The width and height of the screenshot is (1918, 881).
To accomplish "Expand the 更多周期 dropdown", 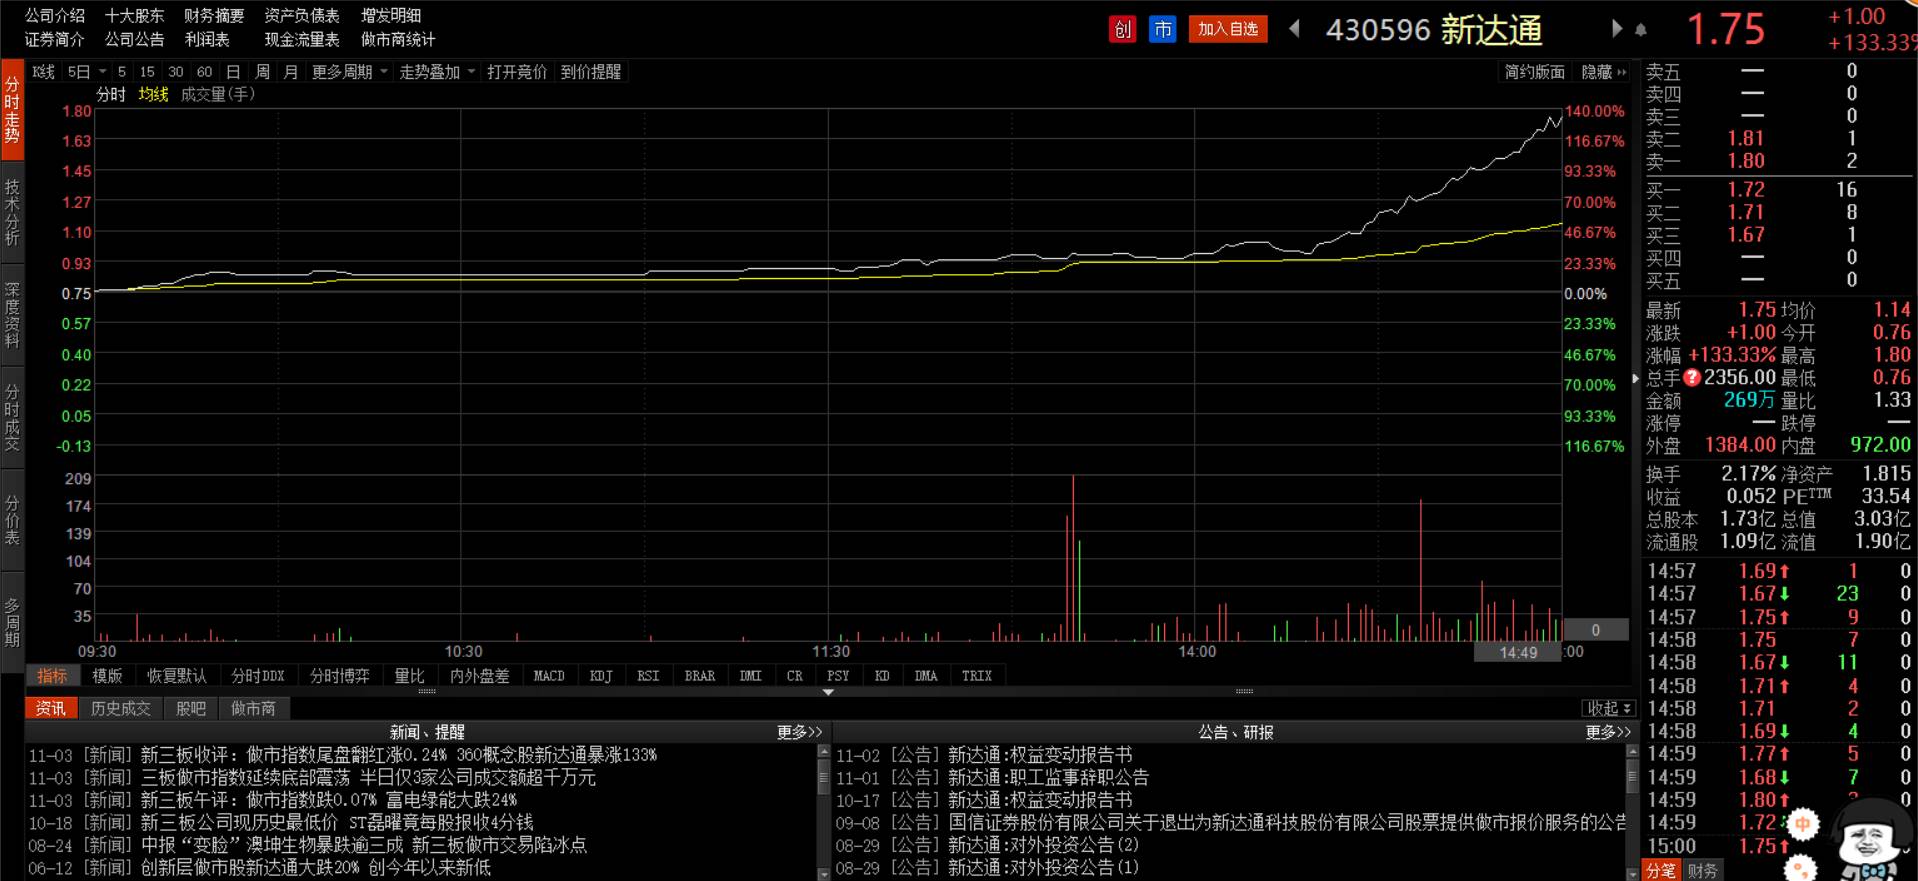I will click(x=349, y=72).
